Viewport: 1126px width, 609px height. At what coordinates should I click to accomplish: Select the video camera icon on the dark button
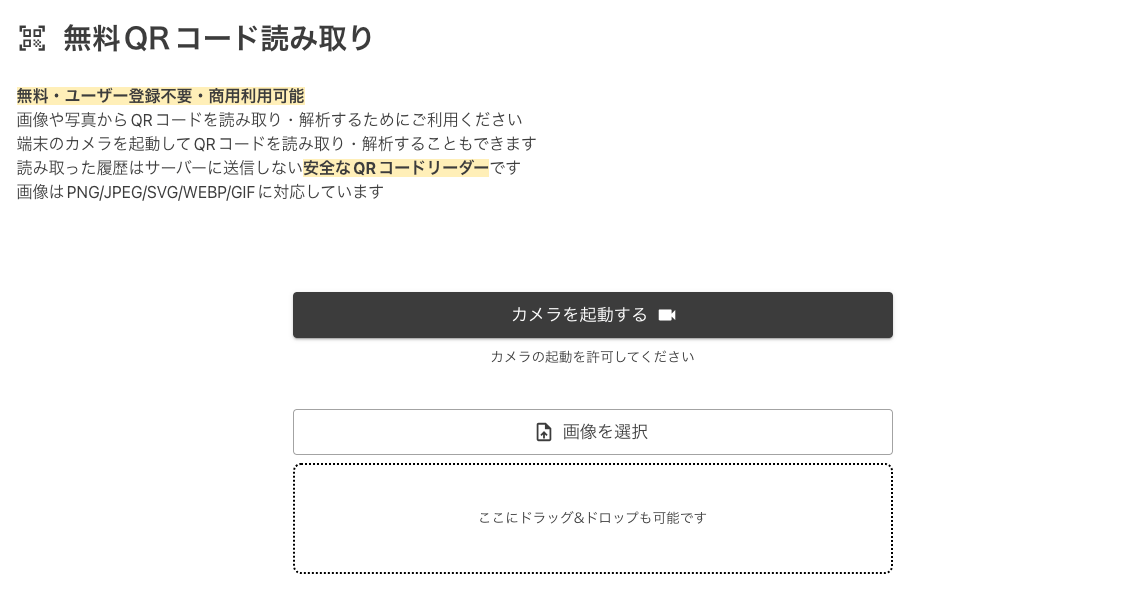(x=667, y=314)
